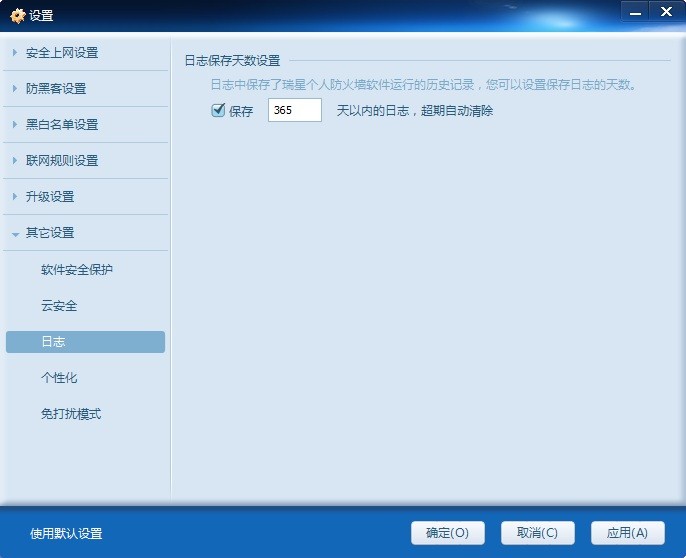The height and width of the screenshot is (558, 686).
Task: Click the 取消(C) button
Action: click(x=538, y=533)
